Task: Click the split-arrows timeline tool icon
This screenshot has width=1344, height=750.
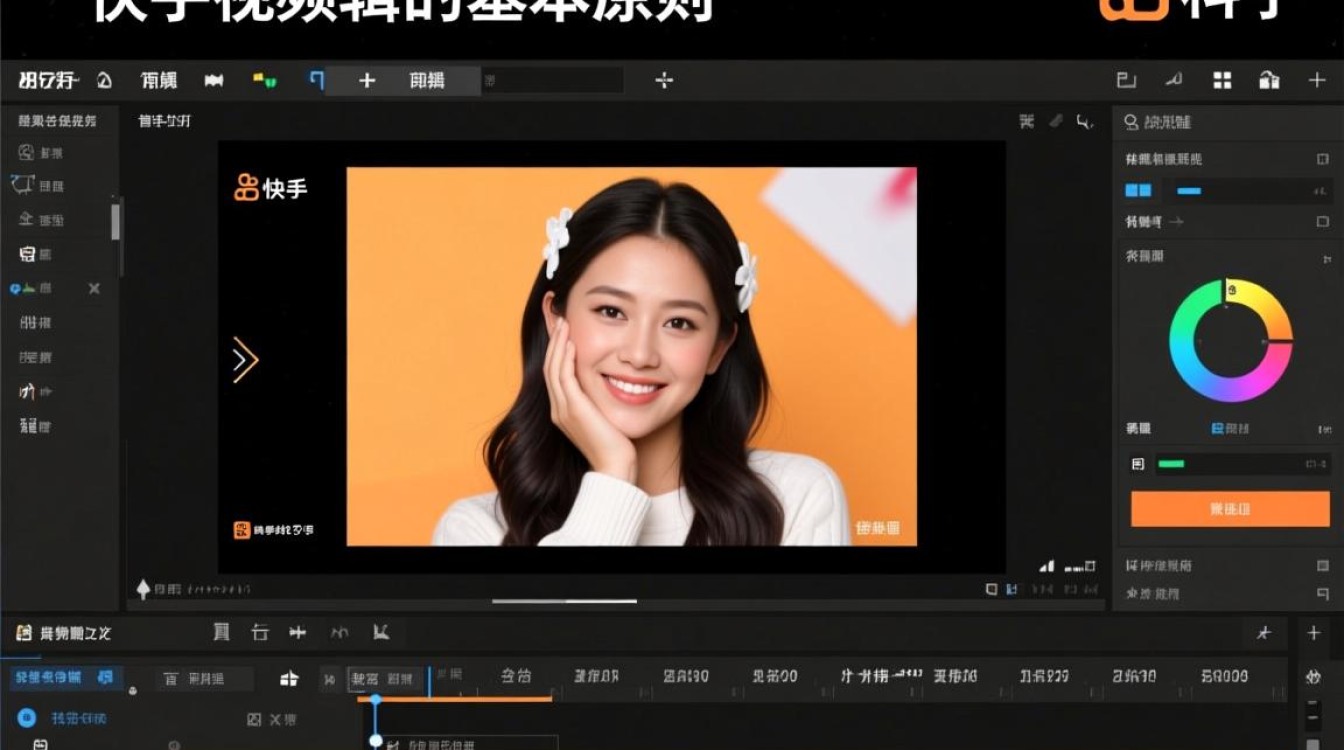Action: point(297,632)
